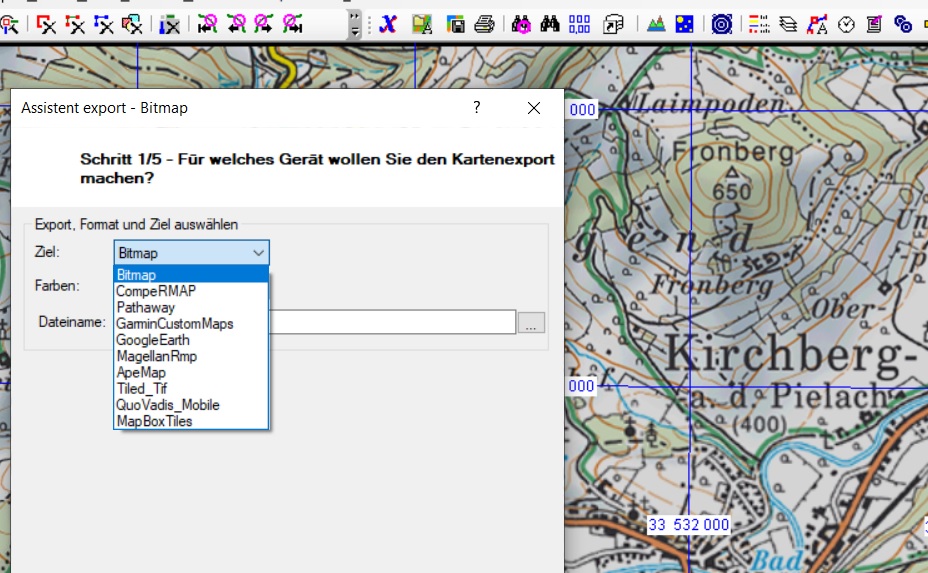Click the clock icon in toolbar
This screenshot has width=928, height=573.
tap(846, 24)
